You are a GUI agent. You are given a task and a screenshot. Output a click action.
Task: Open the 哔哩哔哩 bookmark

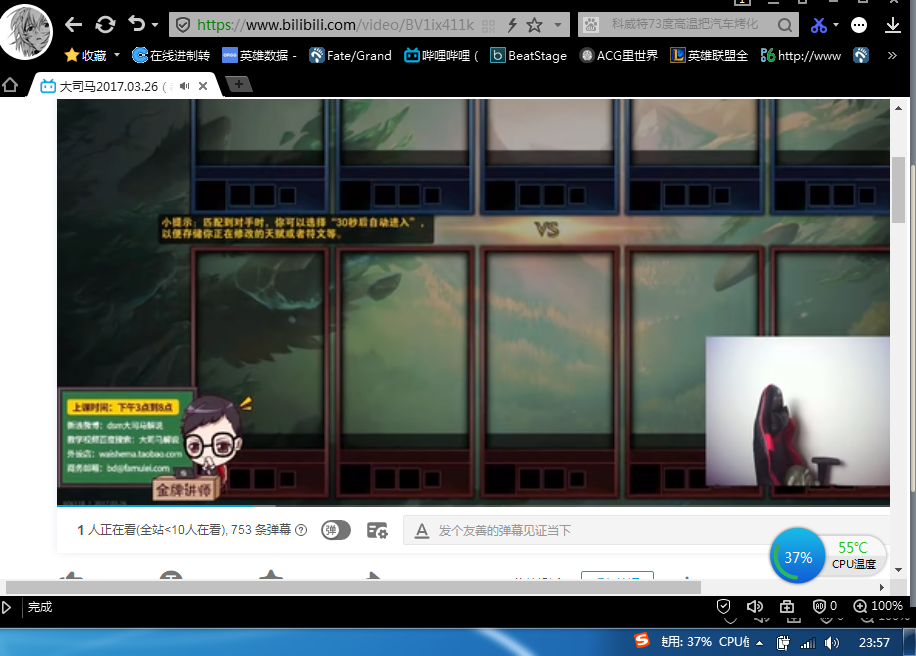click(x=441, y=55)
